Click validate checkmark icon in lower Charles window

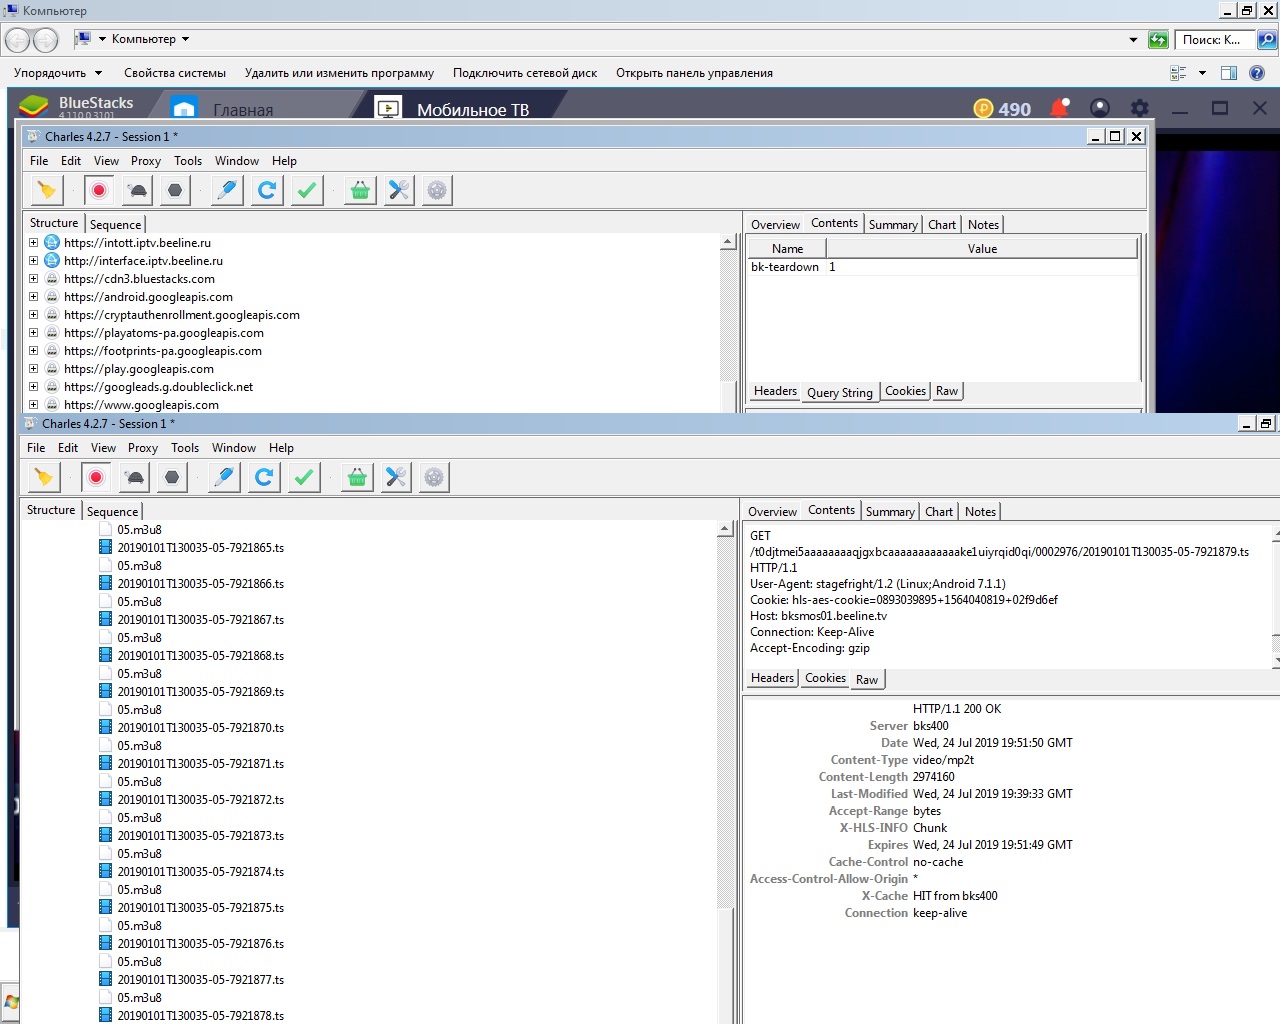point(304,477)
